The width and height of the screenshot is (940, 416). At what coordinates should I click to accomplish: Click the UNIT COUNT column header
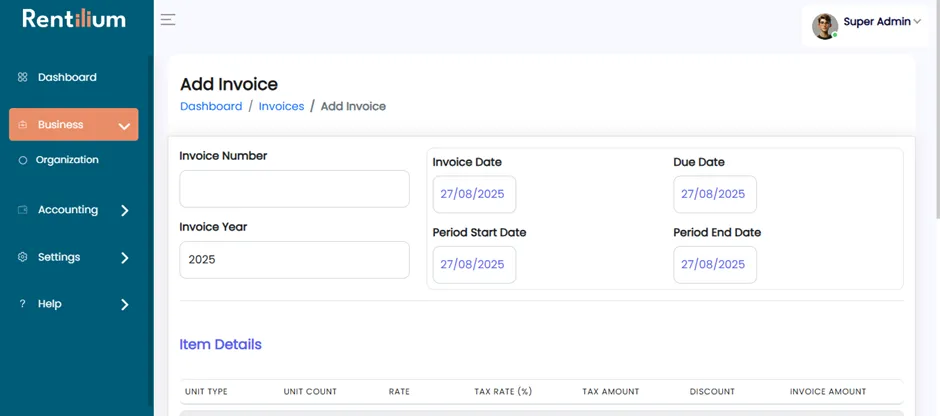click(x=310, y=391)
